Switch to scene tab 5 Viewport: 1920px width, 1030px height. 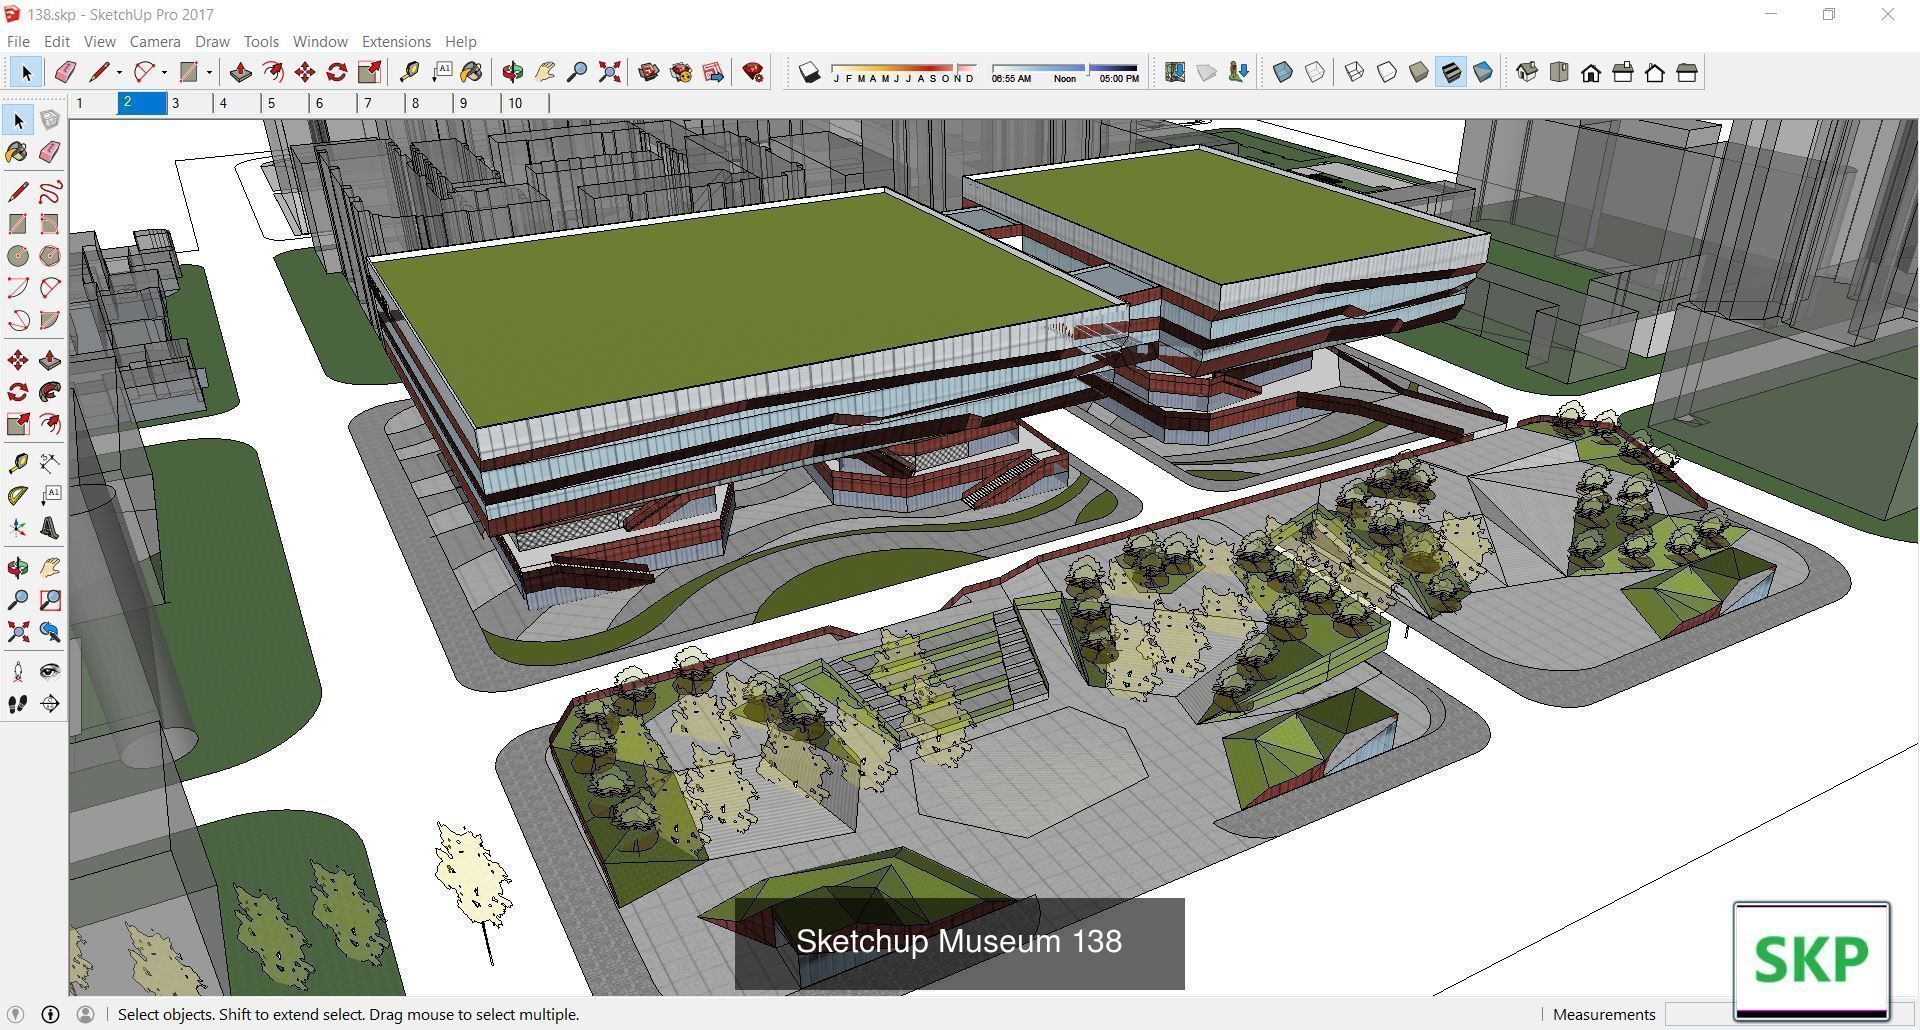pyautogui.click(x=285, y=103)
